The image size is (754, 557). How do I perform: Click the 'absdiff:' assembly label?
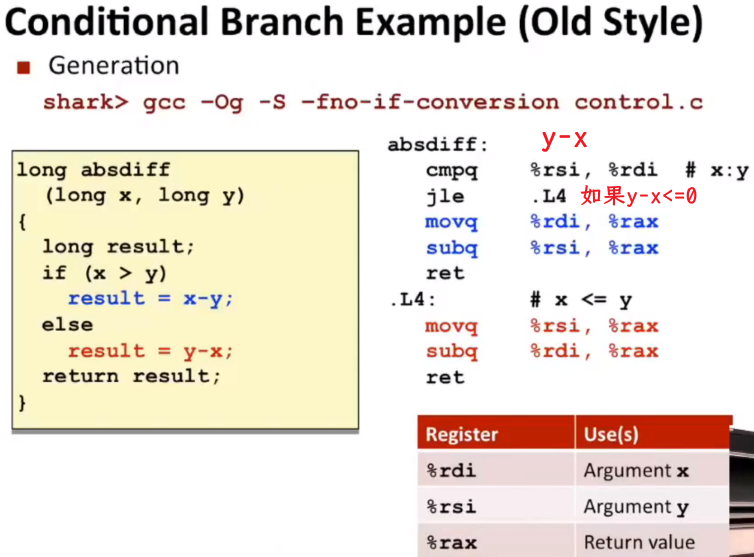pyautogui.click(x=438, y=145)
